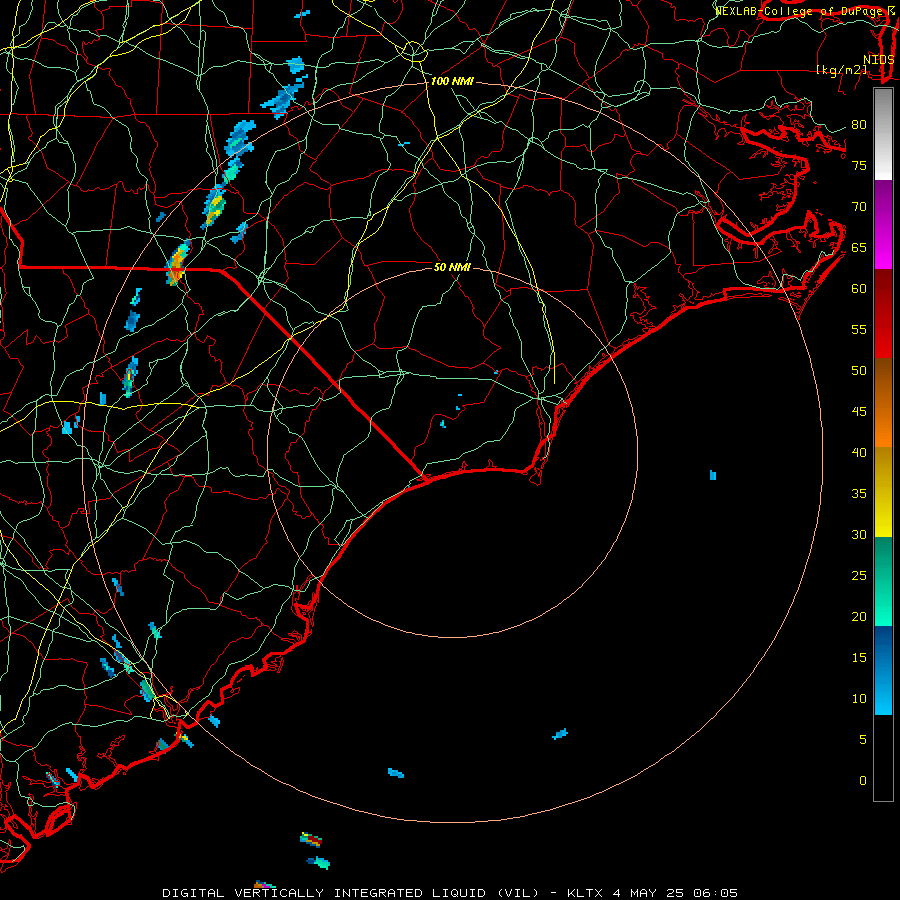This screenshot has height=900, width=900.
Task: Click the 5 value on the scale
Action: 863,740
